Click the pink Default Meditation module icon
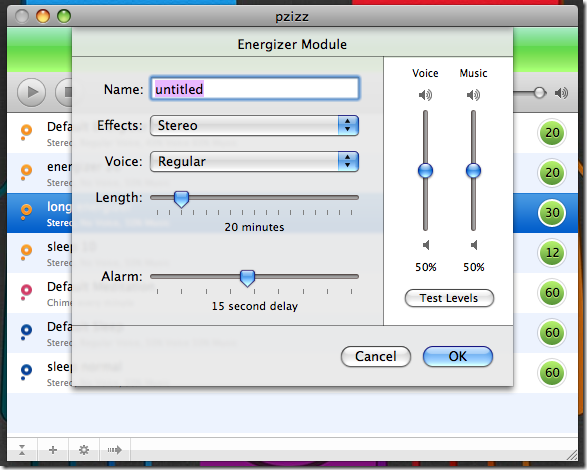This screenshot has width=587, height=470. (x=26, y=292)
